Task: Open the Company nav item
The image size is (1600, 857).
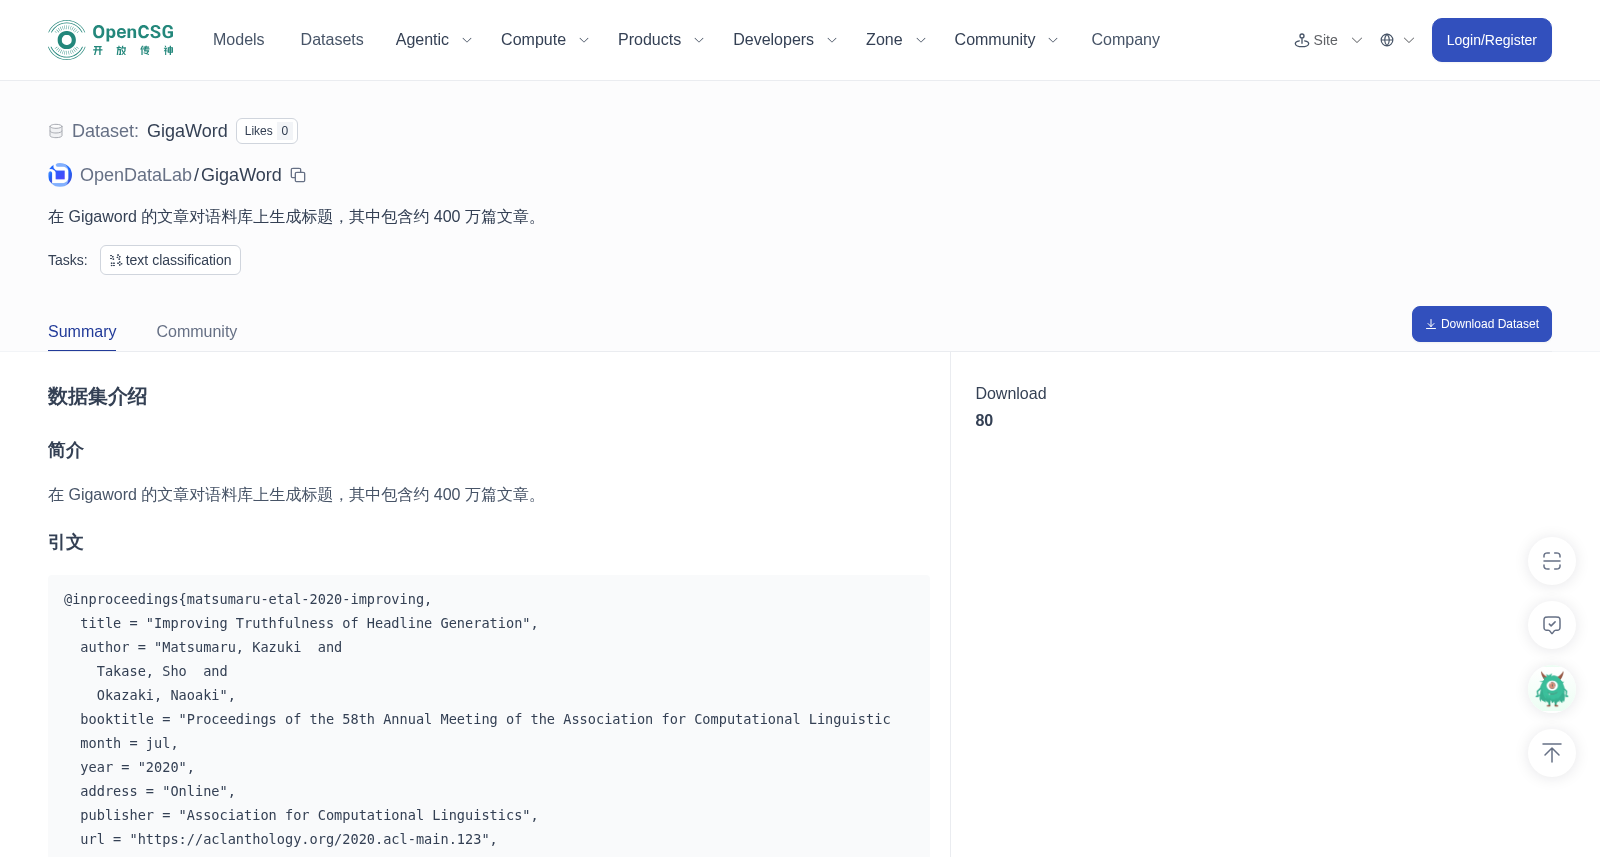Action: point(1125,40)
